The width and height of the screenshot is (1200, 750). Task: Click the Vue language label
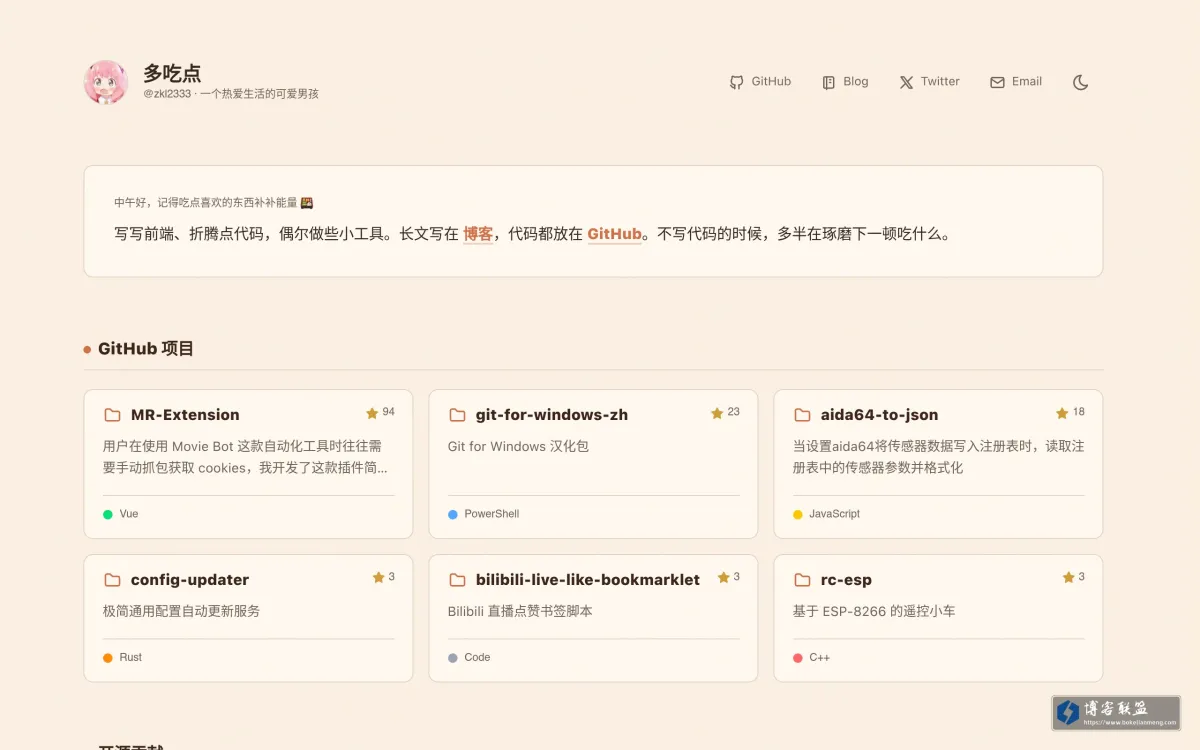[129, 514]
